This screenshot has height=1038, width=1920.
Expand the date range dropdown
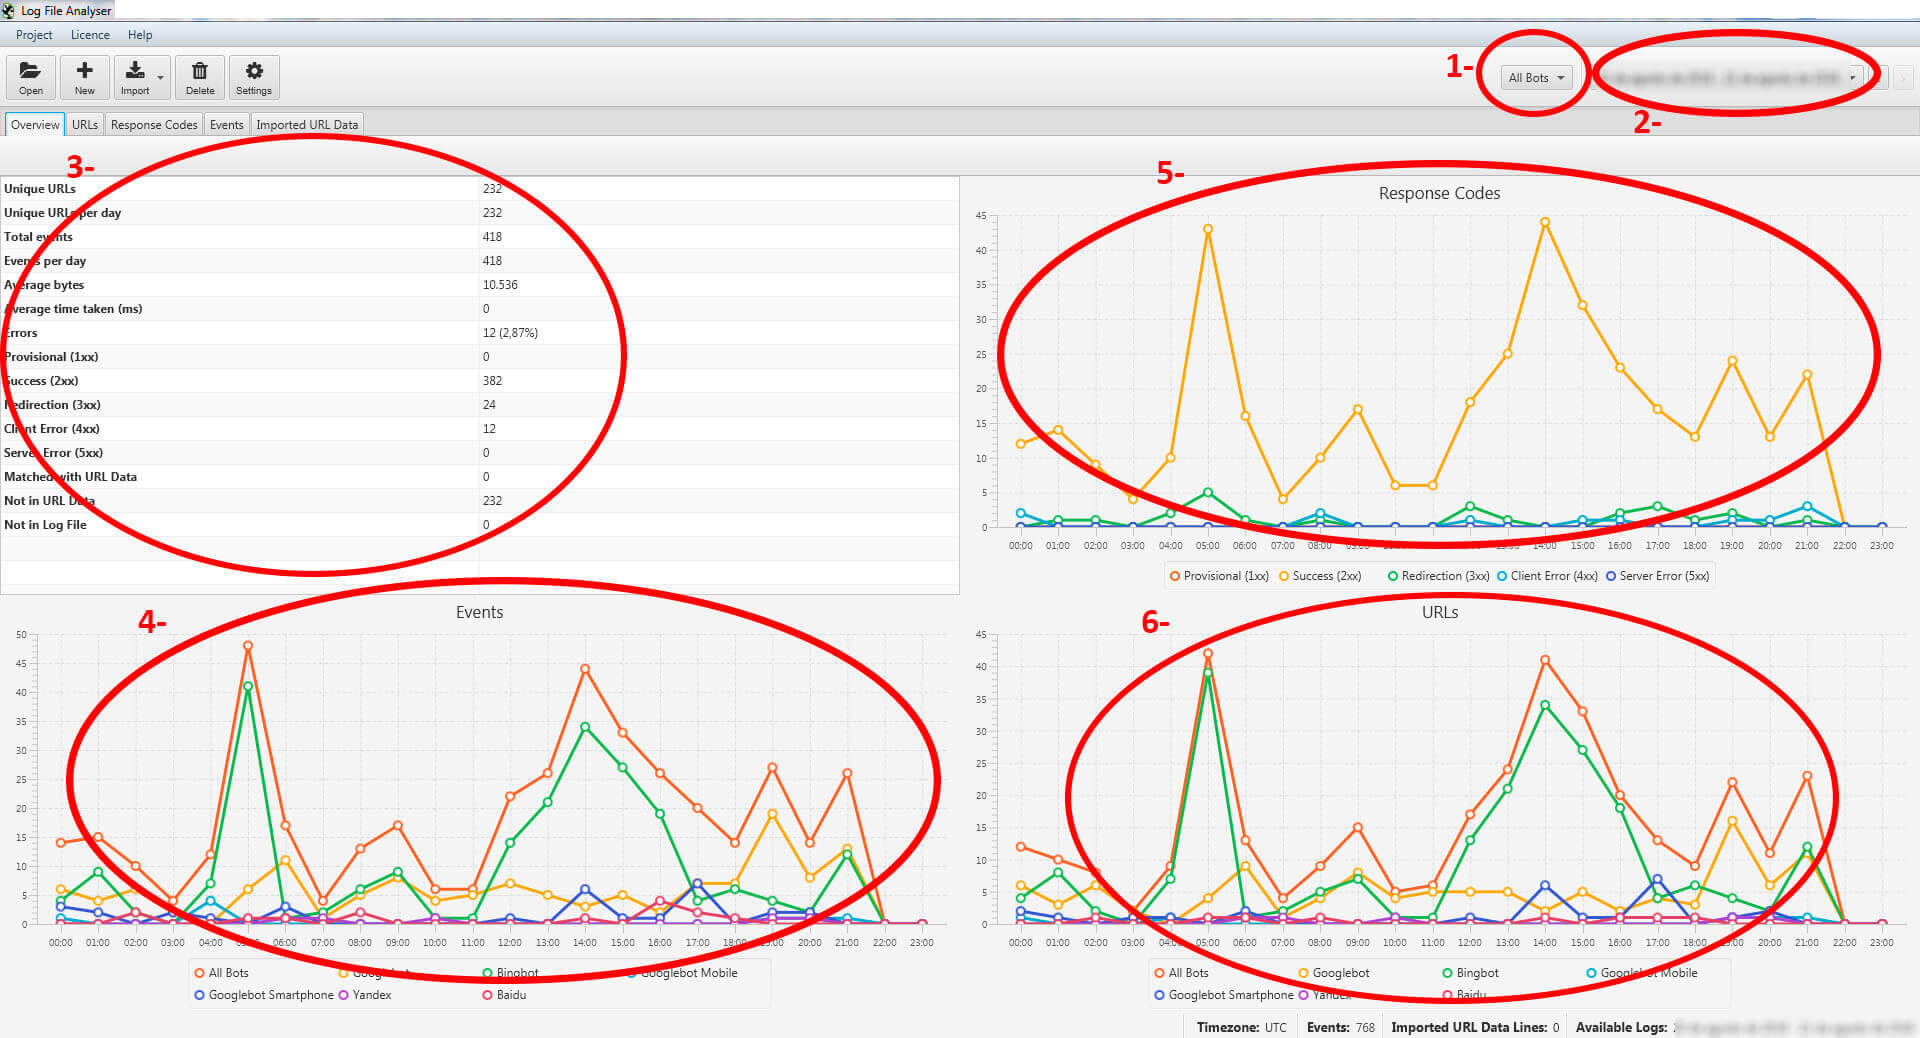[x=1852, y=78]
